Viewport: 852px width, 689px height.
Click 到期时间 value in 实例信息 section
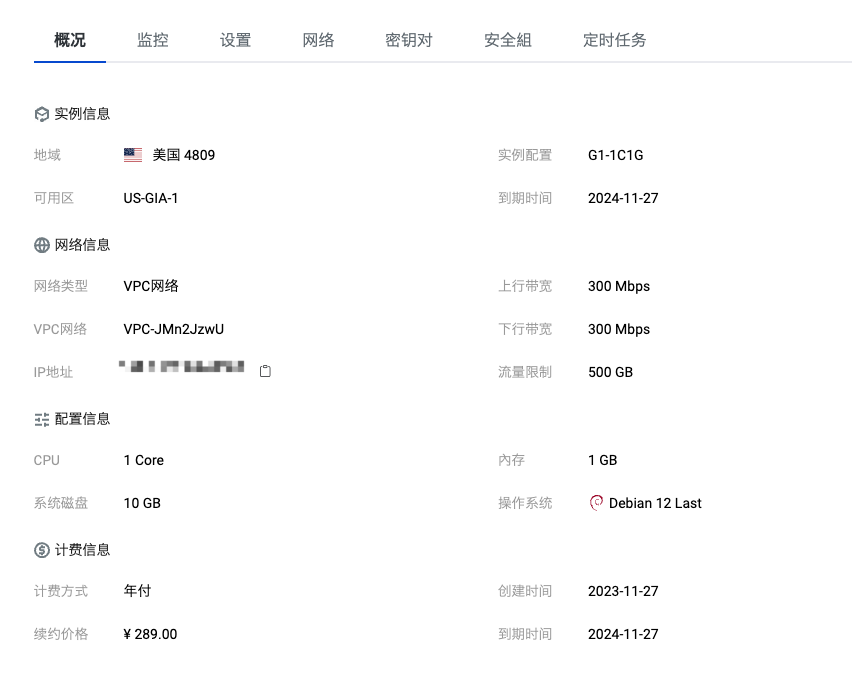tap(623, 198)
